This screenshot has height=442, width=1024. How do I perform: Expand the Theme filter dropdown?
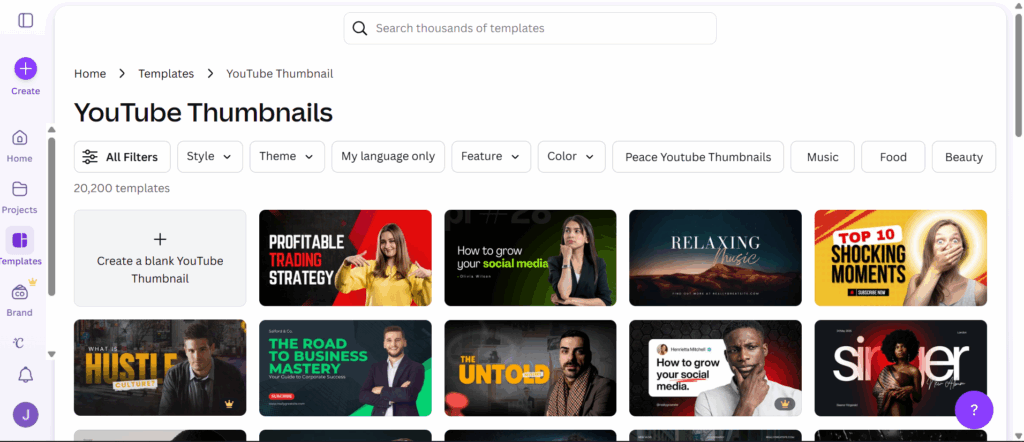(x=287, y=157)
